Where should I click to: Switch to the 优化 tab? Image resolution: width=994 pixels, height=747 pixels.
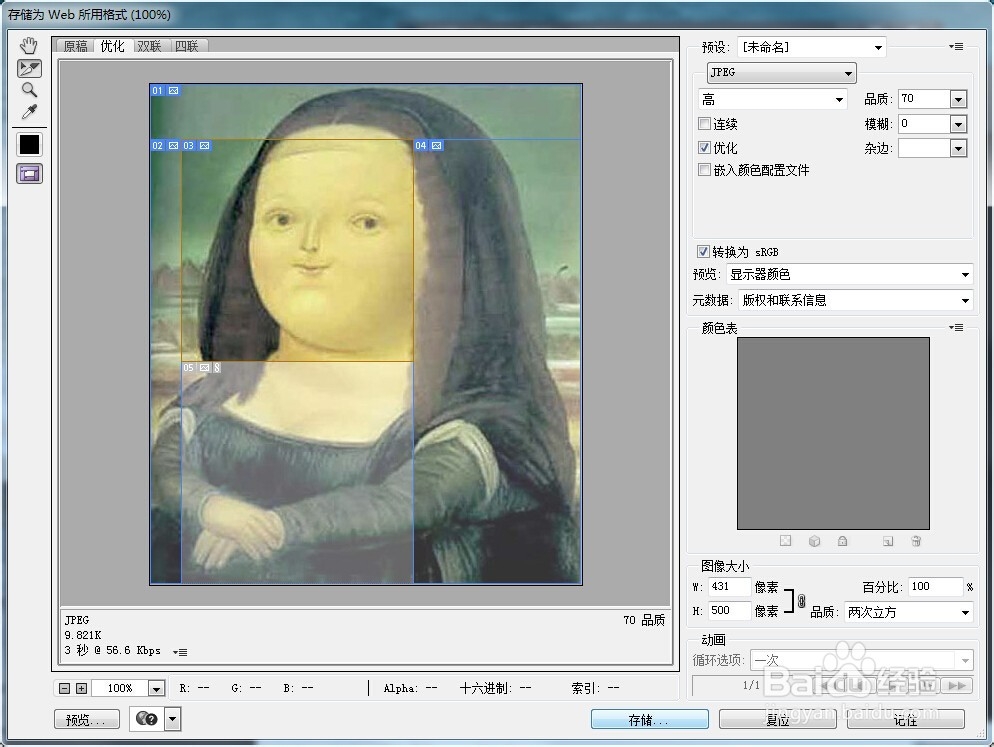[112, 46]
